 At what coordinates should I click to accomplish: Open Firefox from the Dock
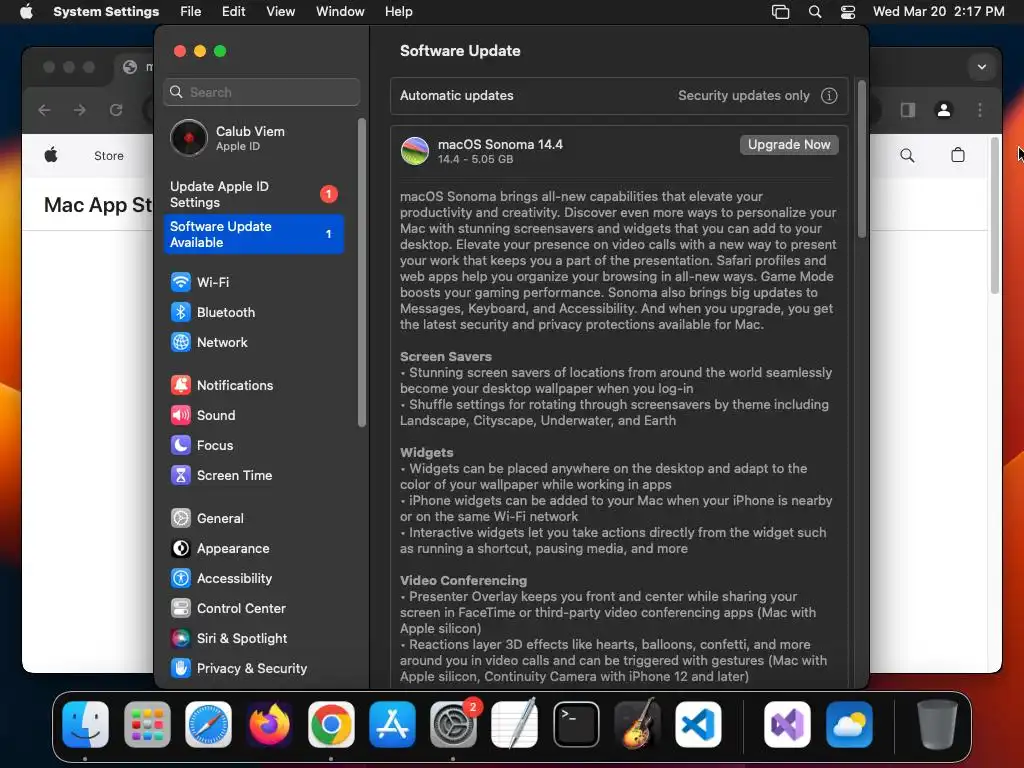270,725
